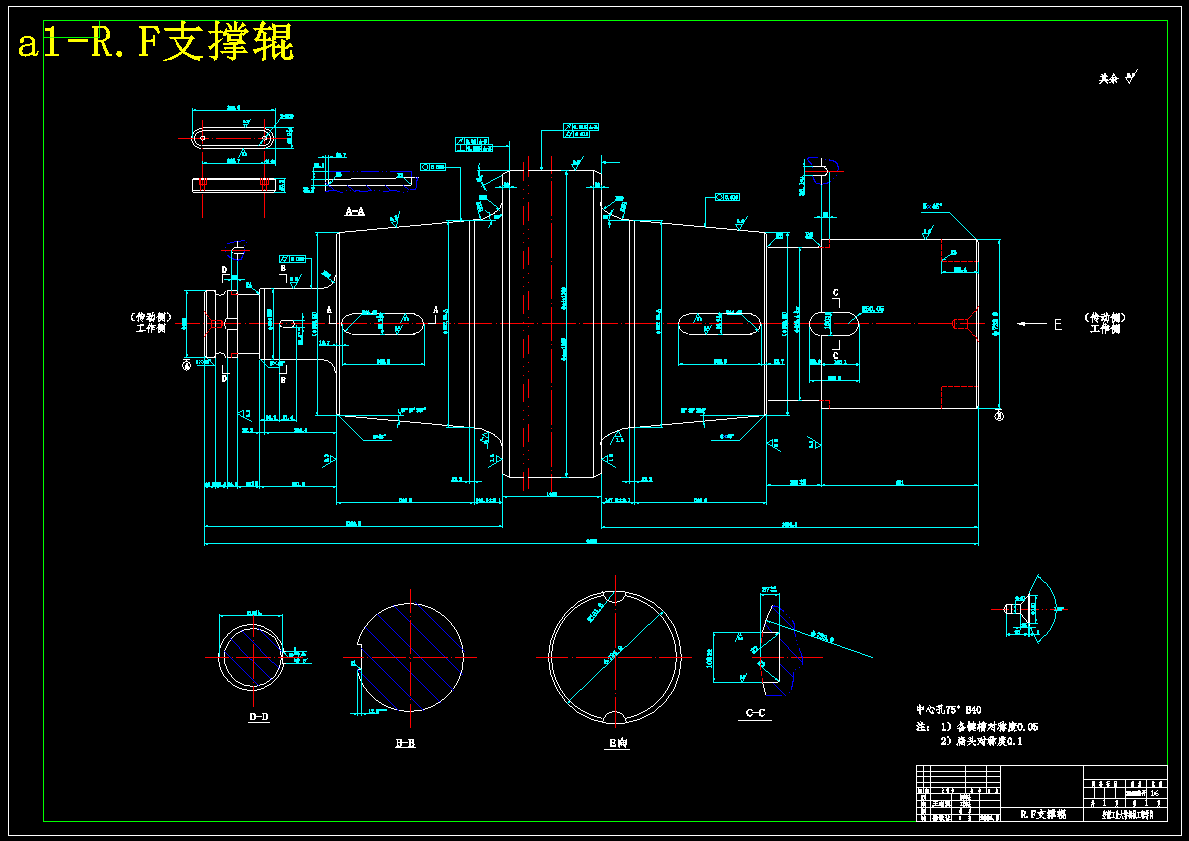Click the yellow title 'a1-R.F支撑辊'
This screenshot has width=1189, height=841.
coord(156,43)
